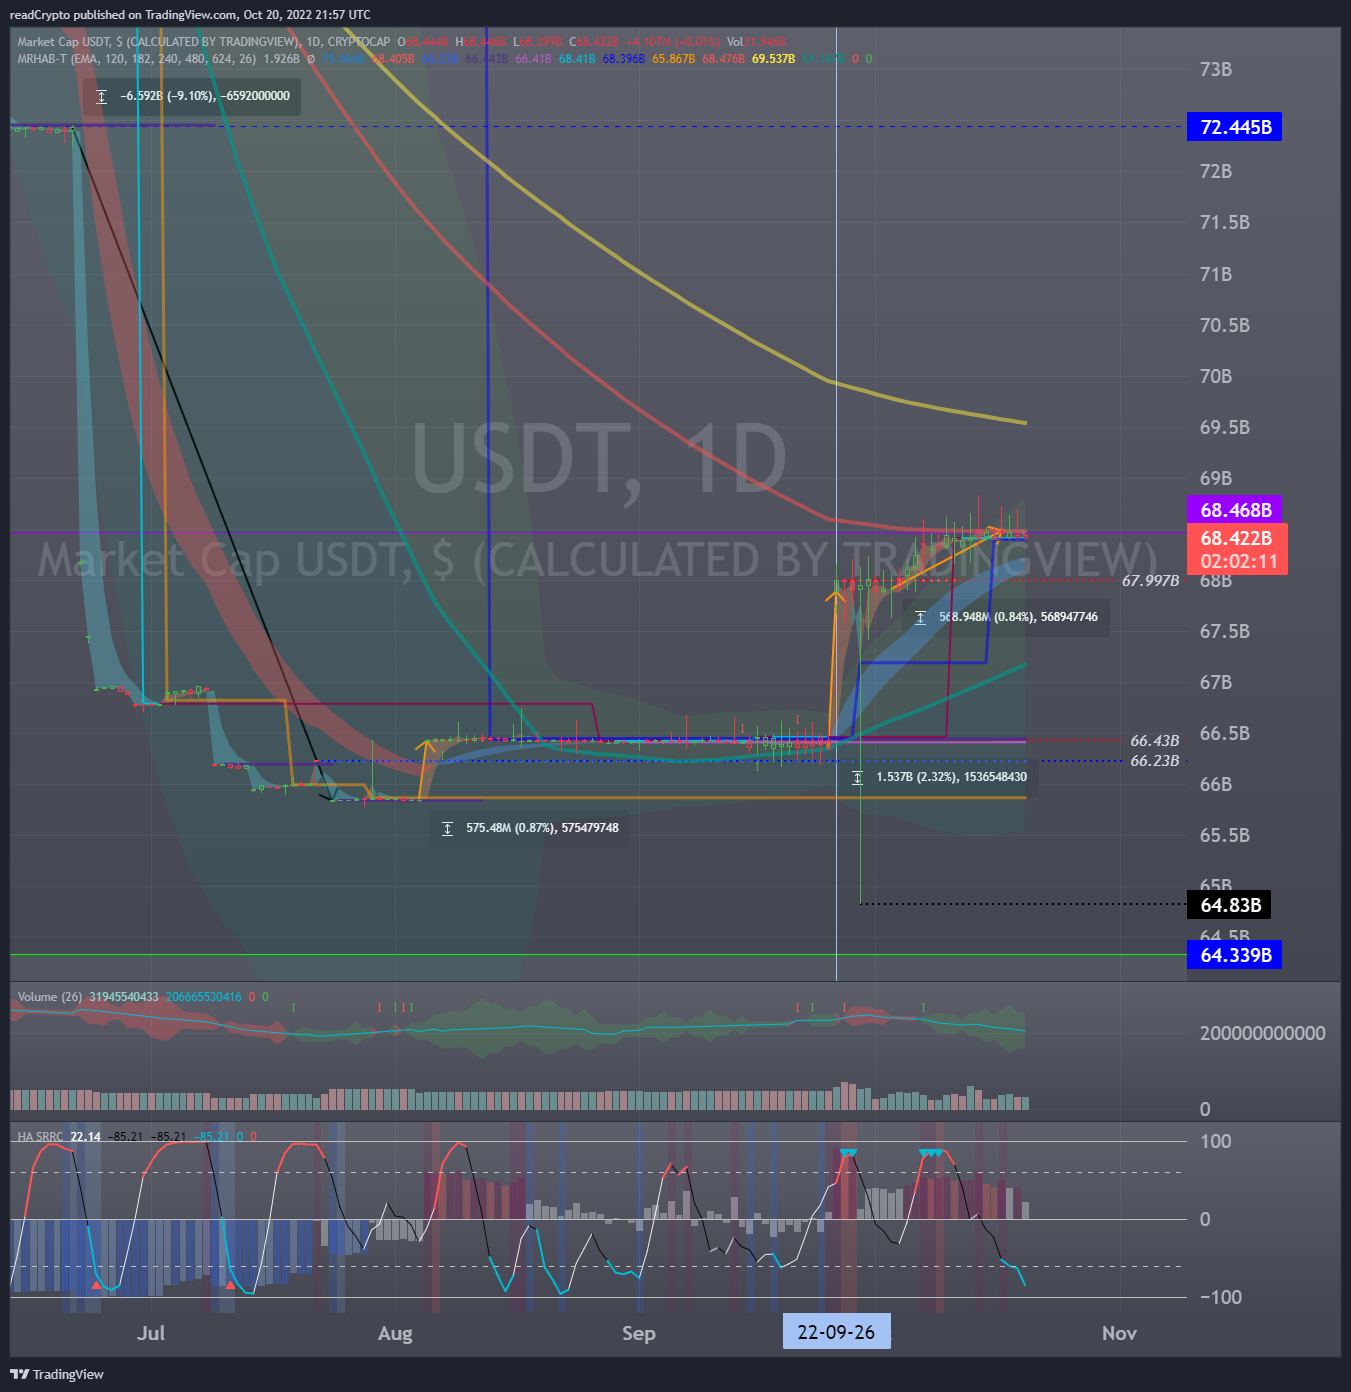Viewport: 1351px width, 1392px height.
Task: Select the 22-09-26 date label on the time axis
Action: tap(836, 1332)
